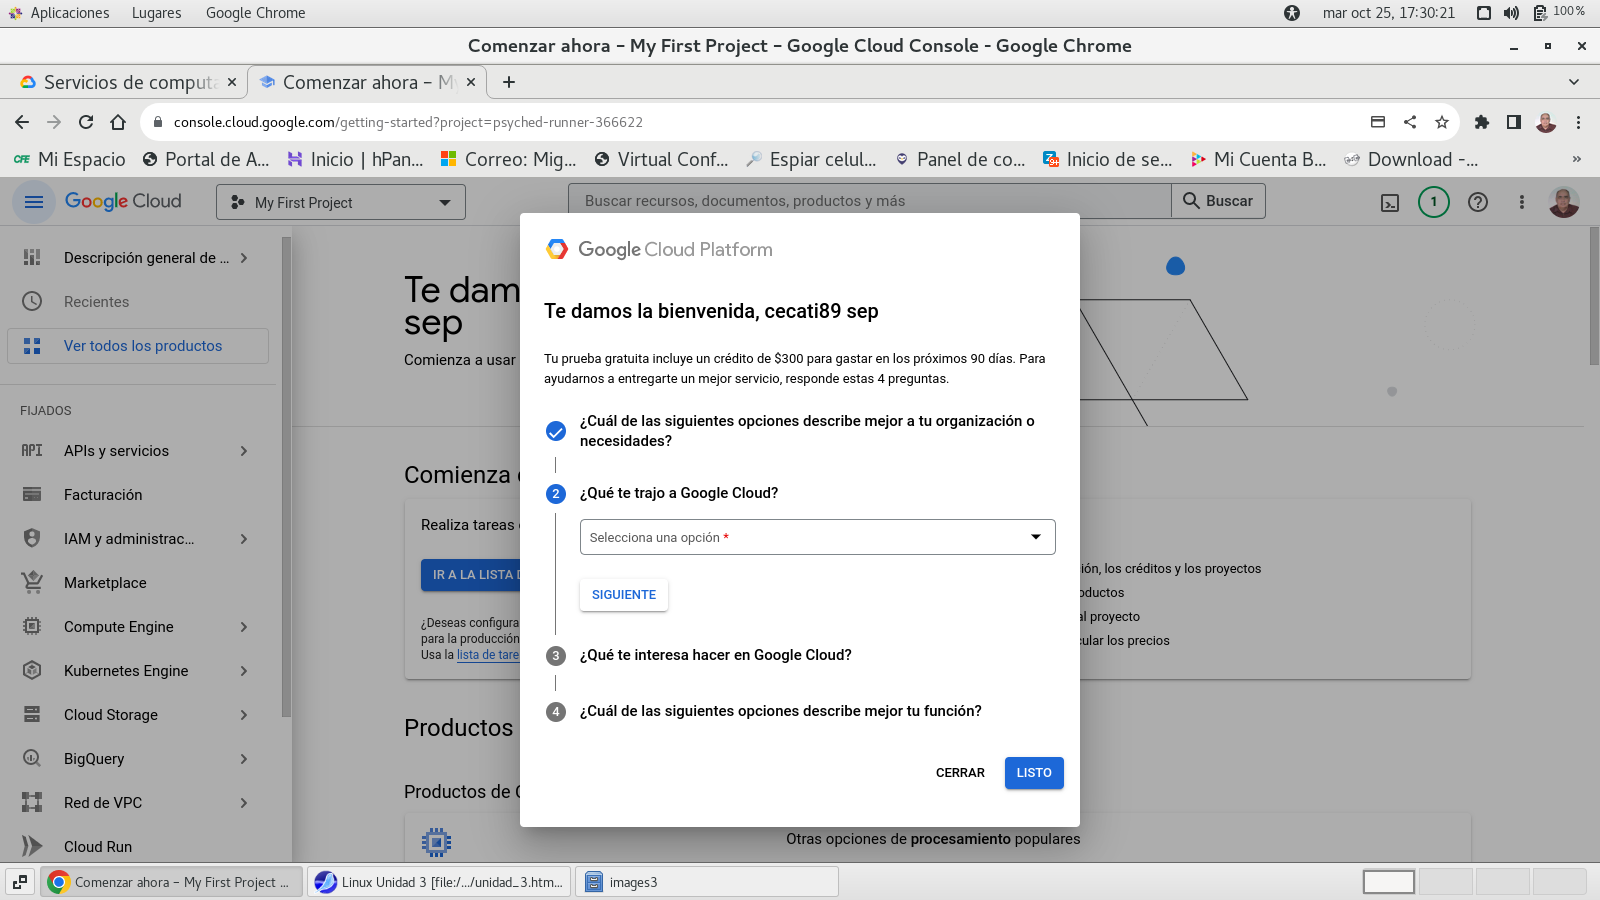Select the completed step one checkmark
Image resolution: width=1600 pixels, height=900 pixels.
point(556,431)
